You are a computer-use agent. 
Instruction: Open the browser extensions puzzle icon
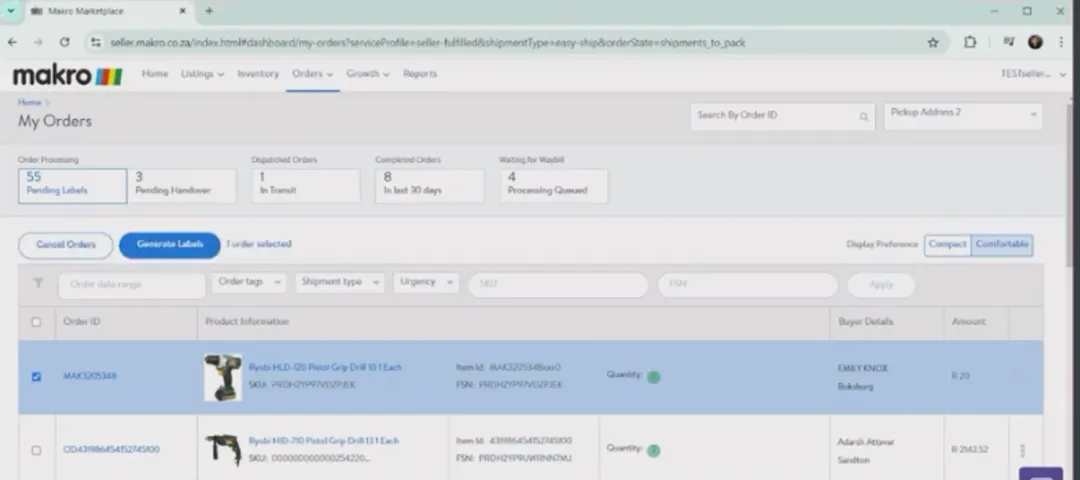click(x=970, y=43)
